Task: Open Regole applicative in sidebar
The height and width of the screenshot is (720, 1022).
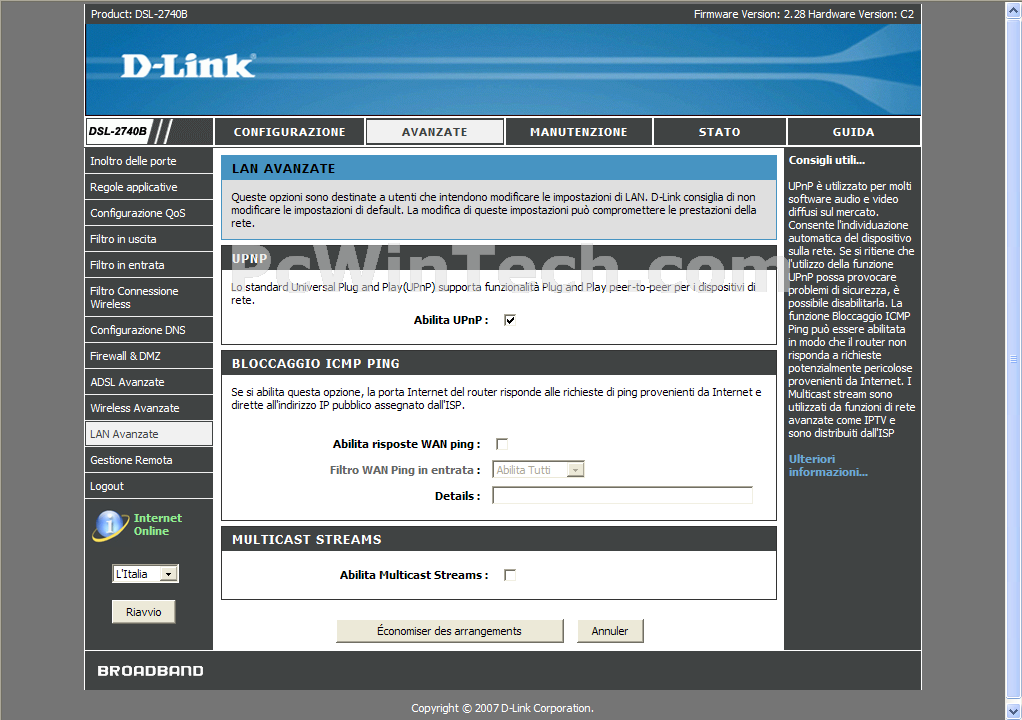Action: tap(149, 187)
